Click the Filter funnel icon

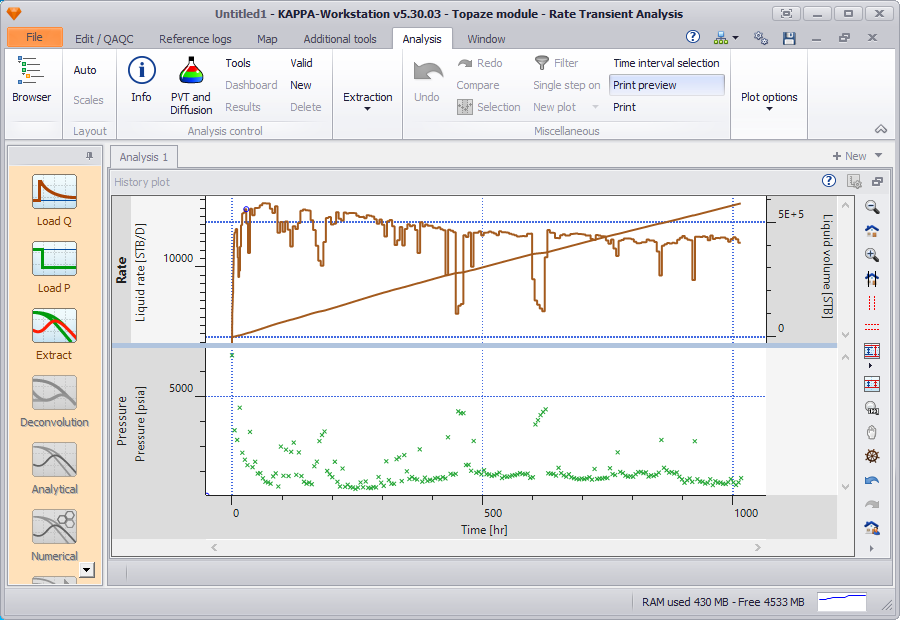coord(541,63)
